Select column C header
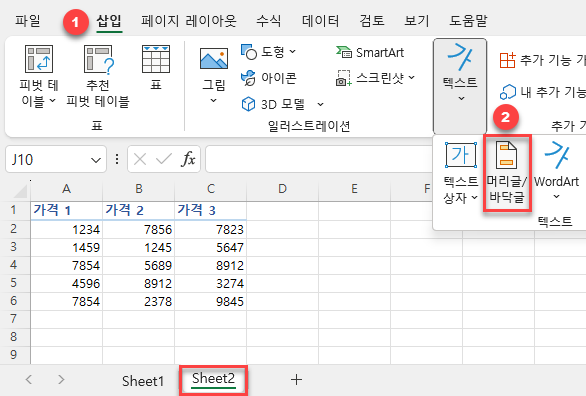 211,189
